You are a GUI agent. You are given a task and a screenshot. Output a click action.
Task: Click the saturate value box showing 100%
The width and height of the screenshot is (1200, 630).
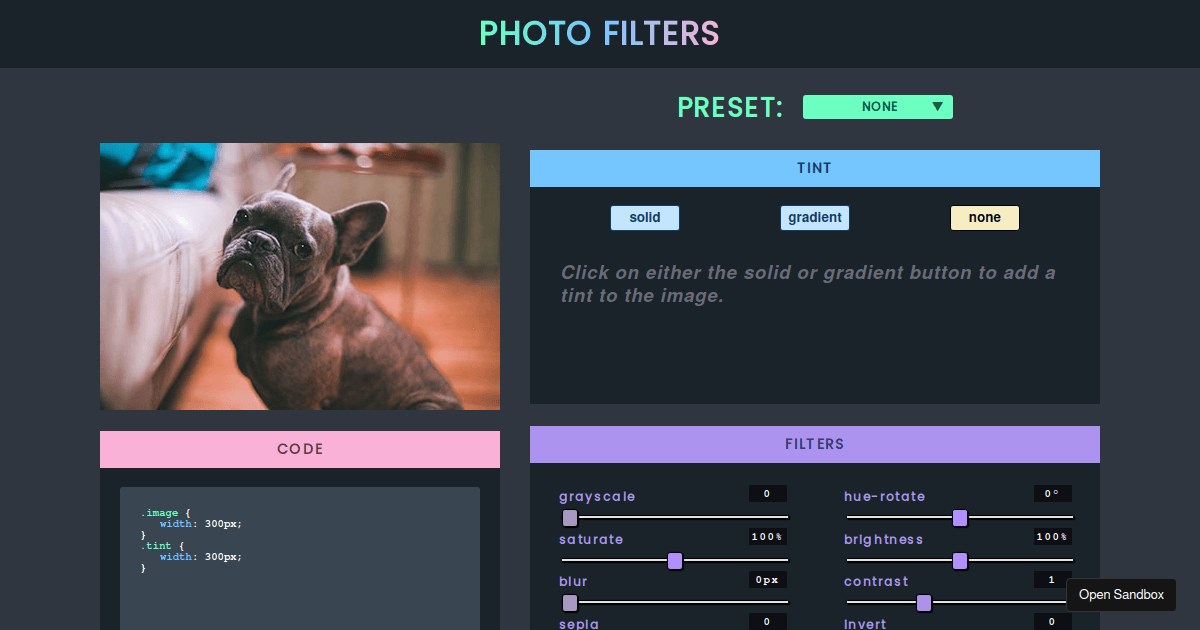coord(768,537)
